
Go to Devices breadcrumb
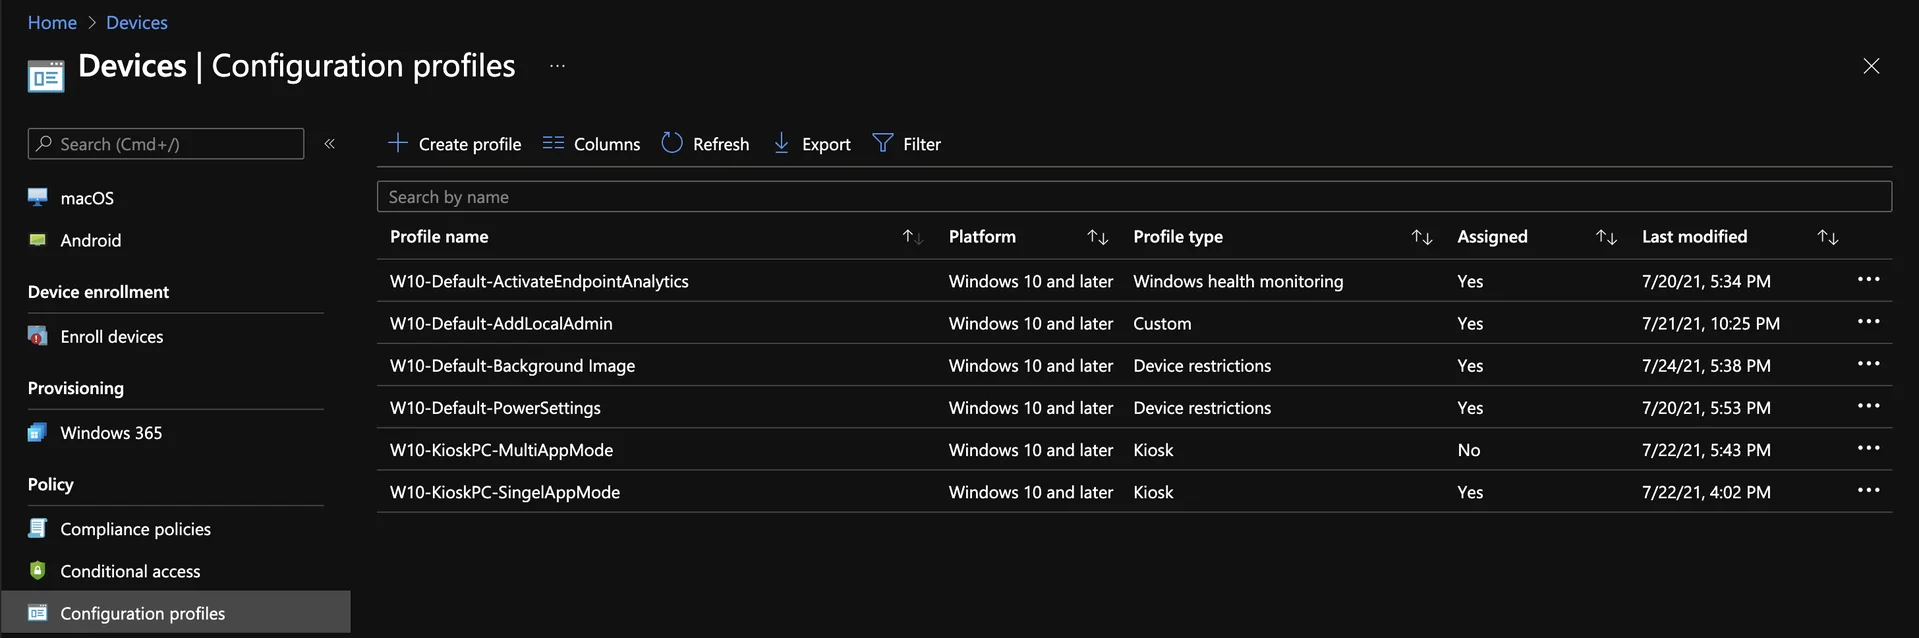pos(137,22)
